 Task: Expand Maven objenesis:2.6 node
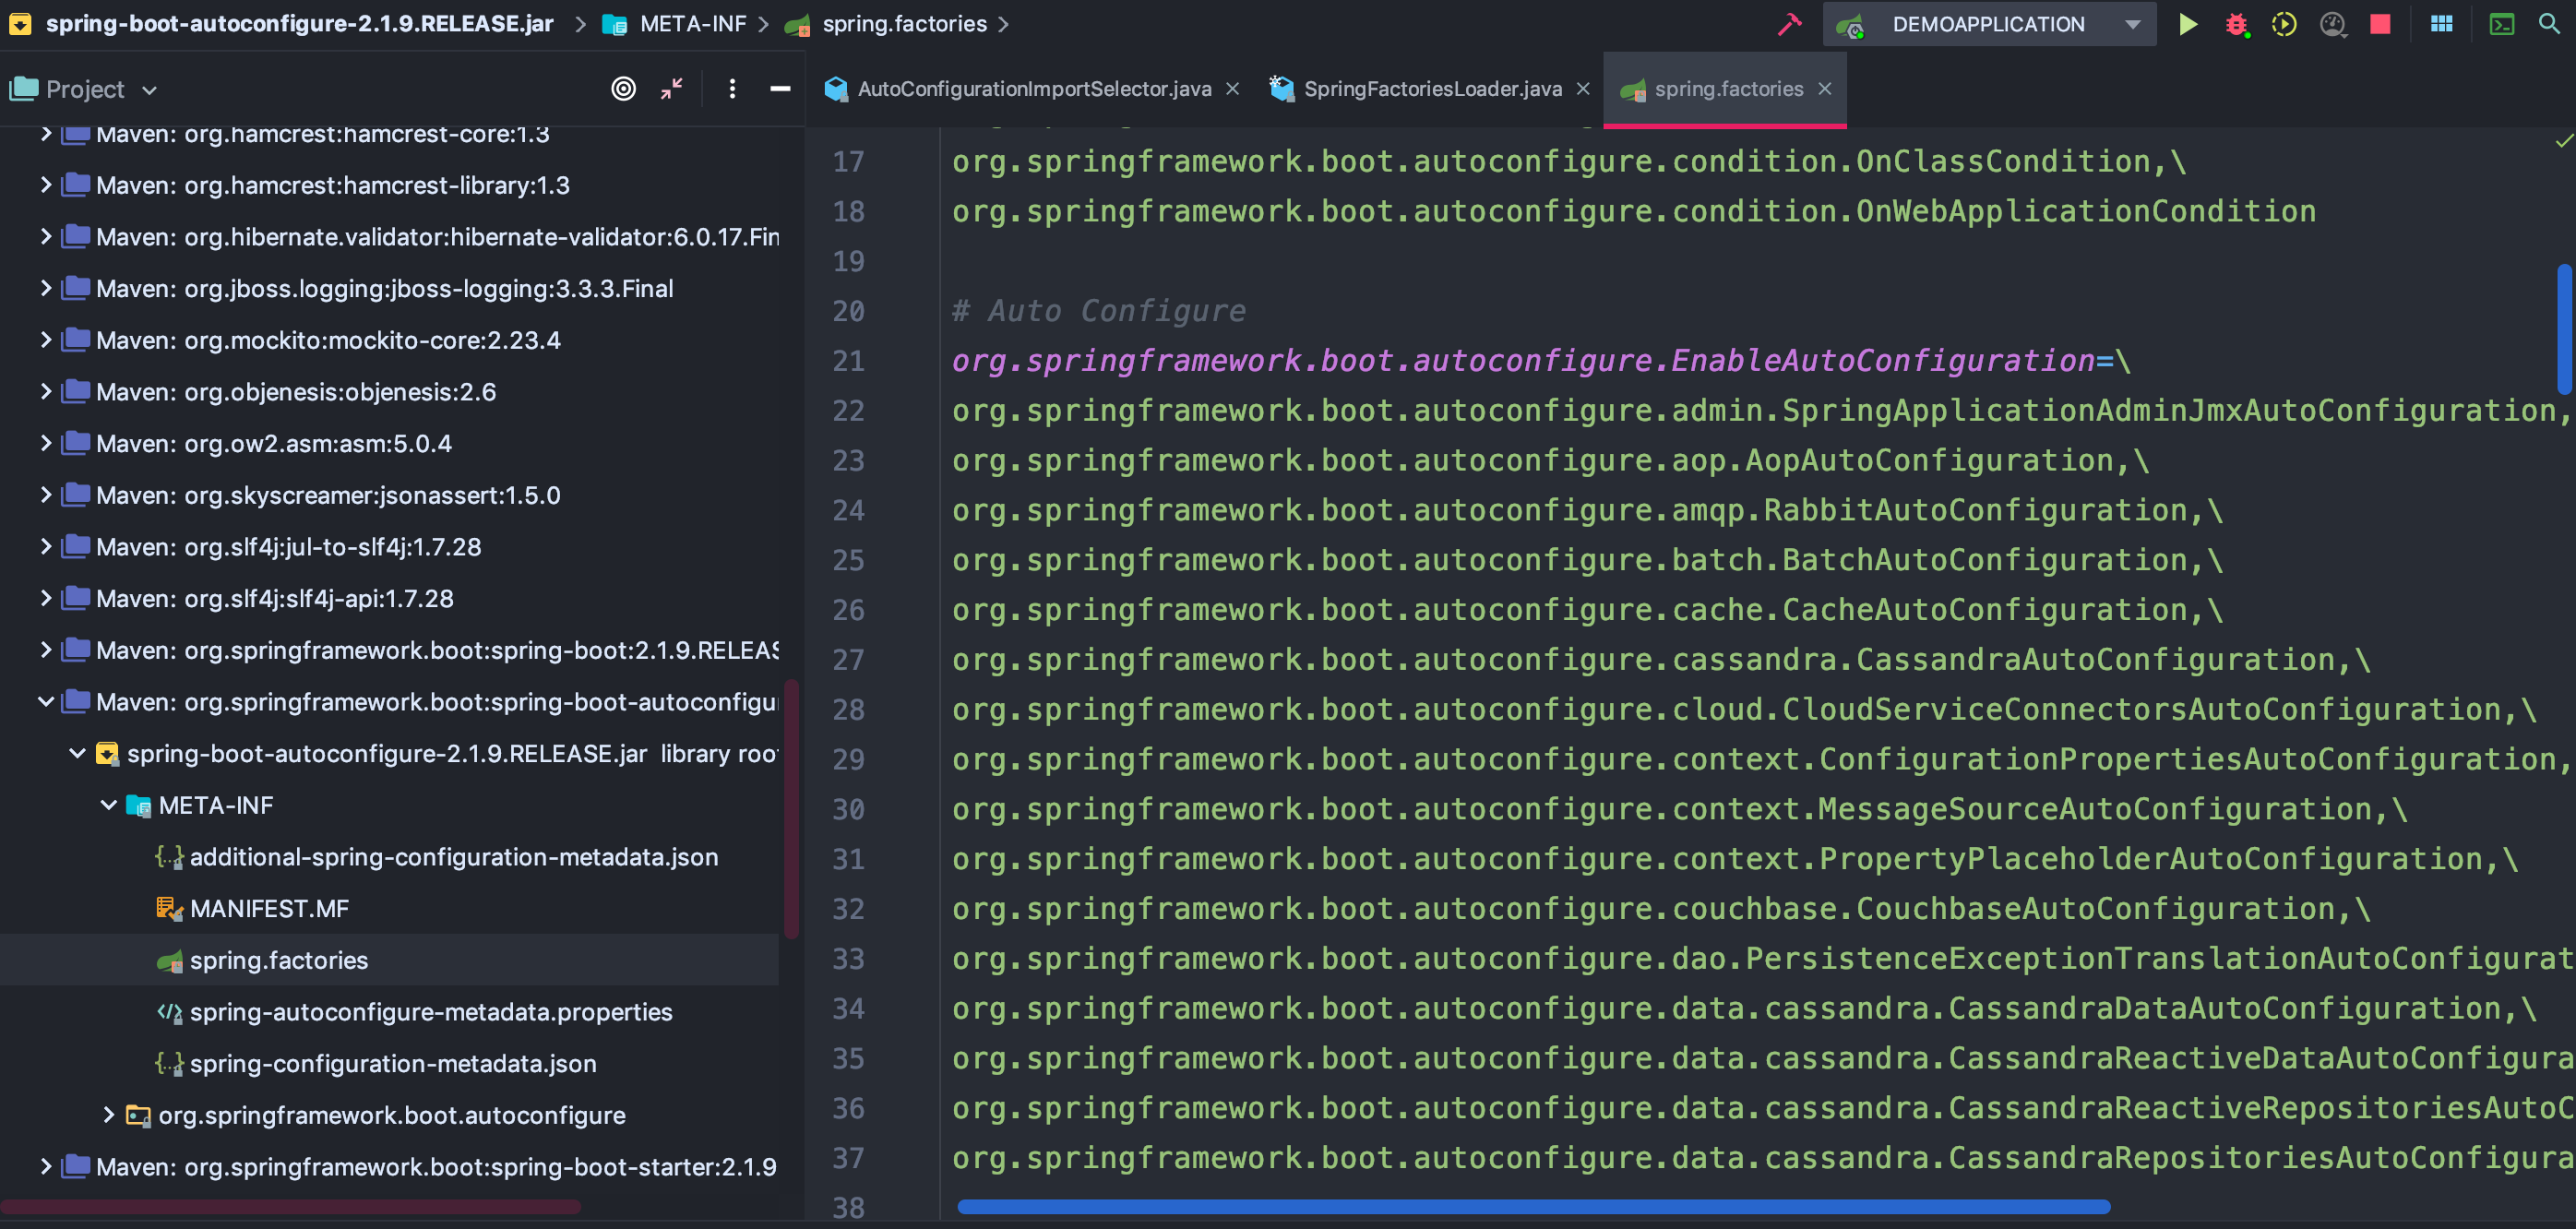point(46,392)
